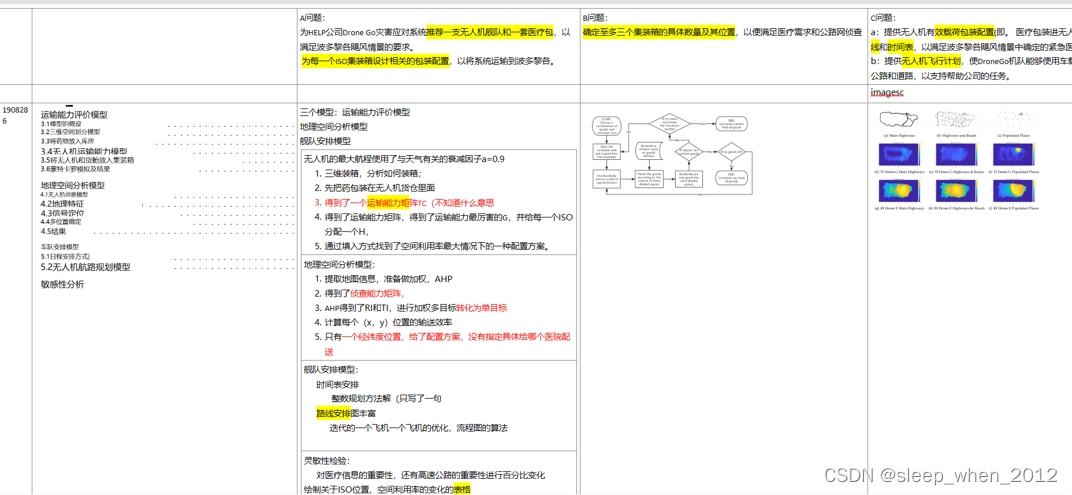
Task: Select the (c) Populated Places dot map
Action: click(1013, 120)
